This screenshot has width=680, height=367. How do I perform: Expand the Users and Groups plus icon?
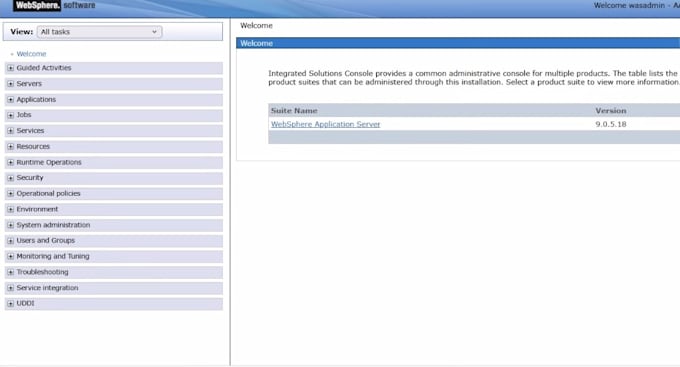tap(10, 241)
